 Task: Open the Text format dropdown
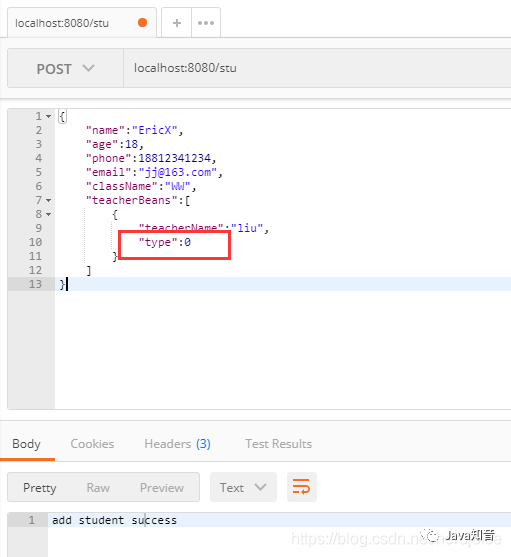(x=243, y=487)
